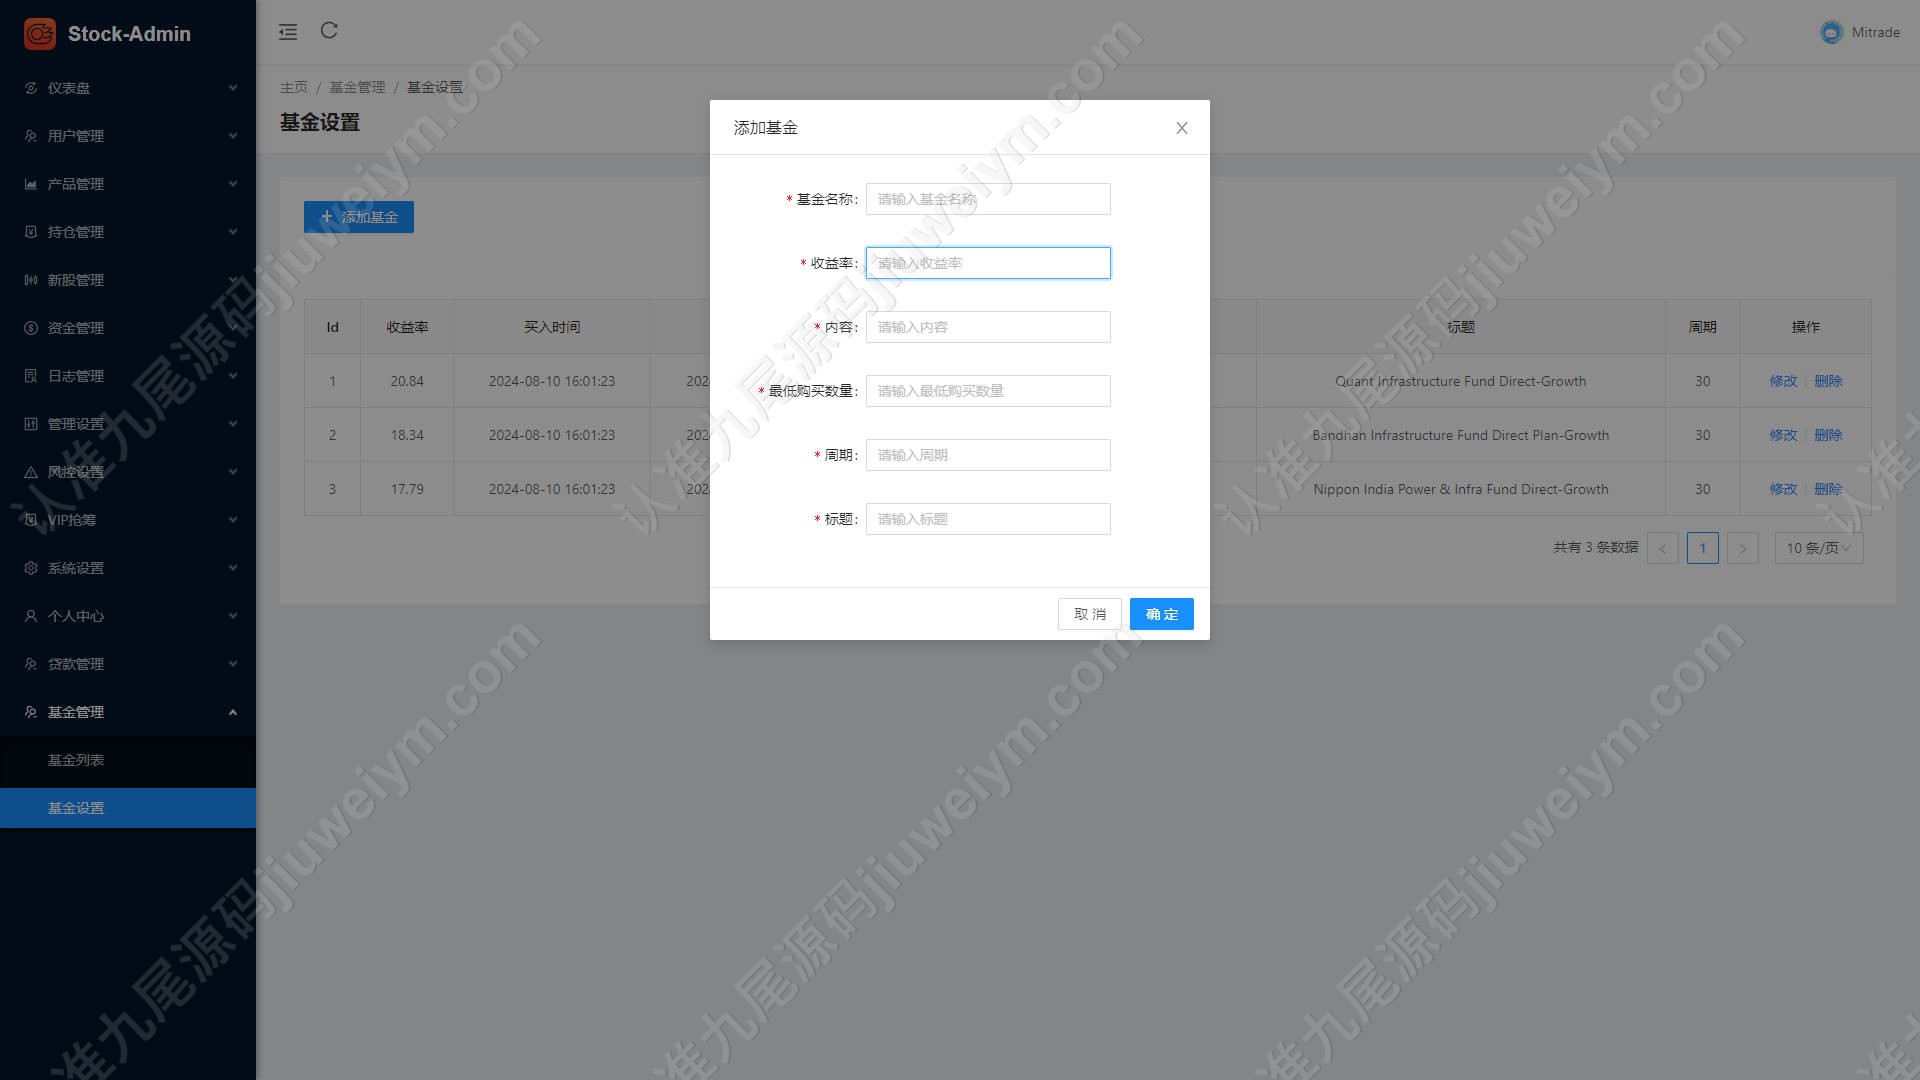Open the Mitrade user avatar
The width and height of the screenshot is (1920, 1080).
click(x=1831, y=33)
